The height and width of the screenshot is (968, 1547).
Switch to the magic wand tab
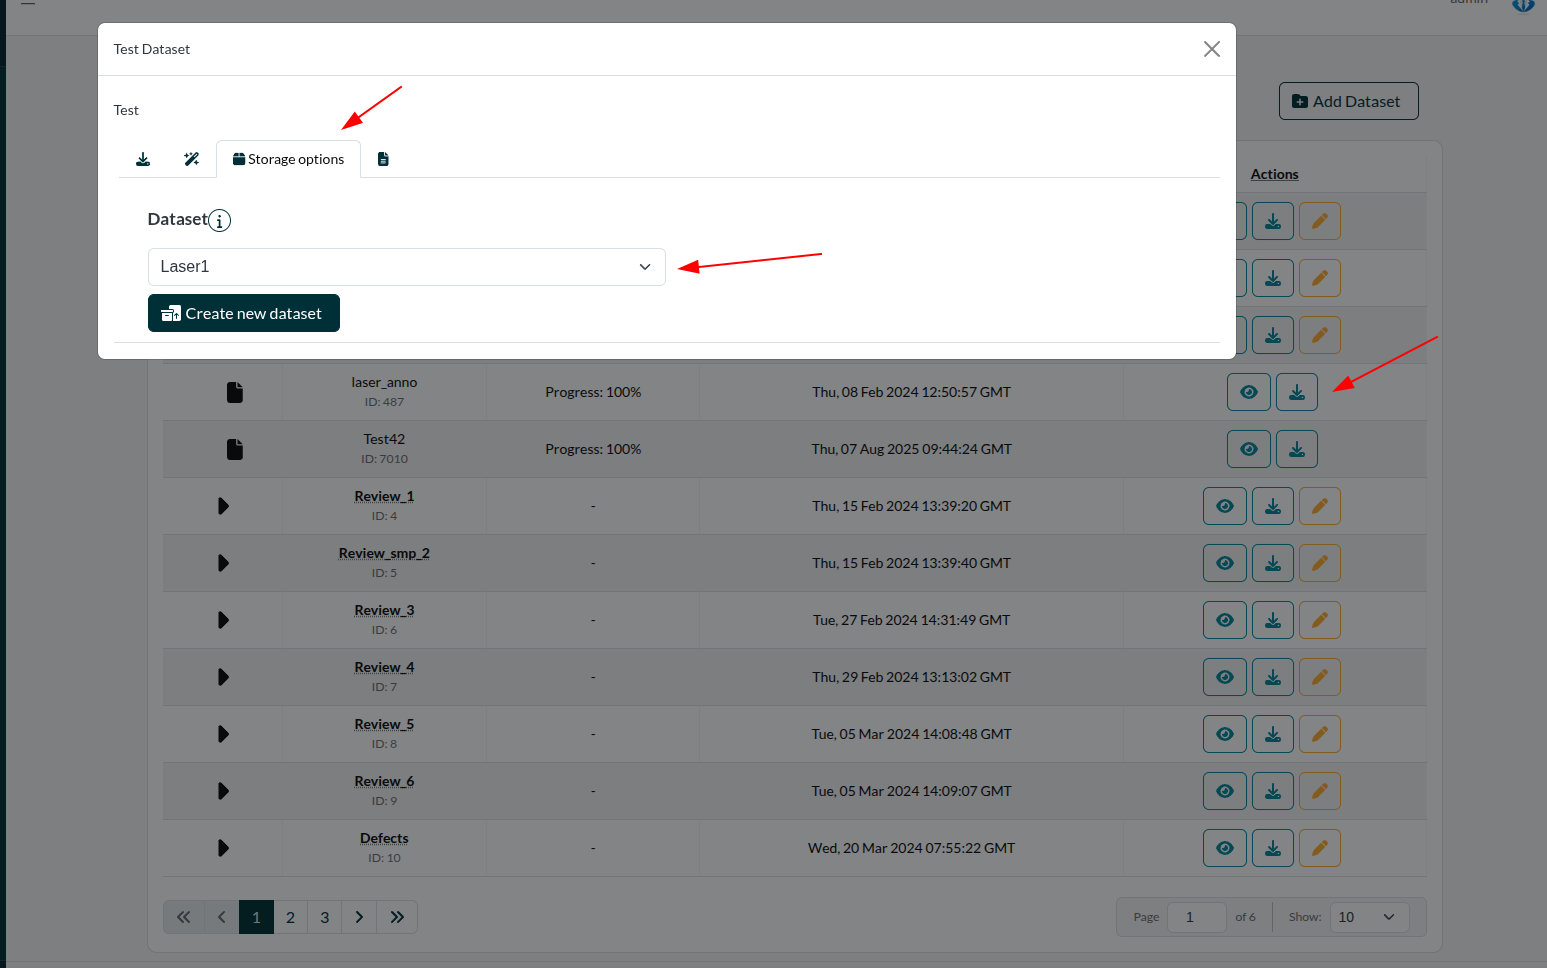(x=192, y=159)
